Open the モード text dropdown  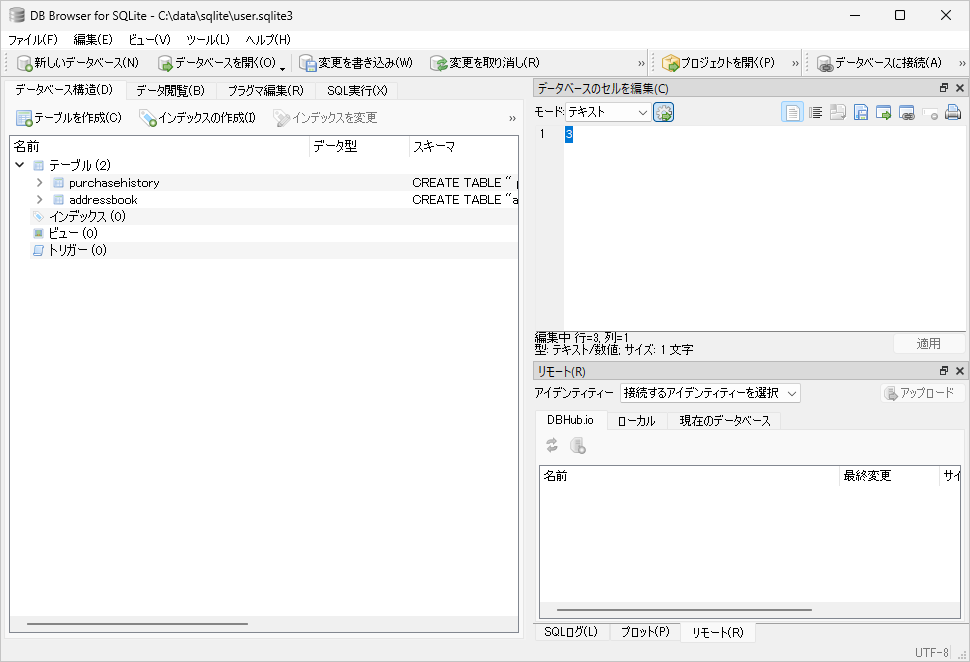point(608,113)
